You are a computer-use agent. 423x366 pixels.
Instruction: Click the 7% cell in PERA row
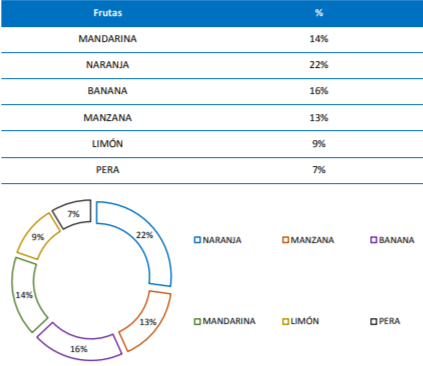(319, 170)
